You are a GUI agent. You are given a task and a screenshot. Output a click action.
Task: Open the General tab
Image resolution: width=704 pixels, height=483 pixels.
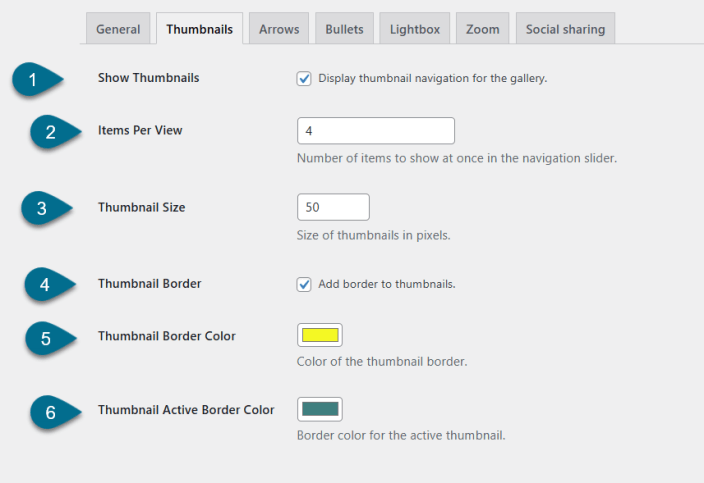118,29
